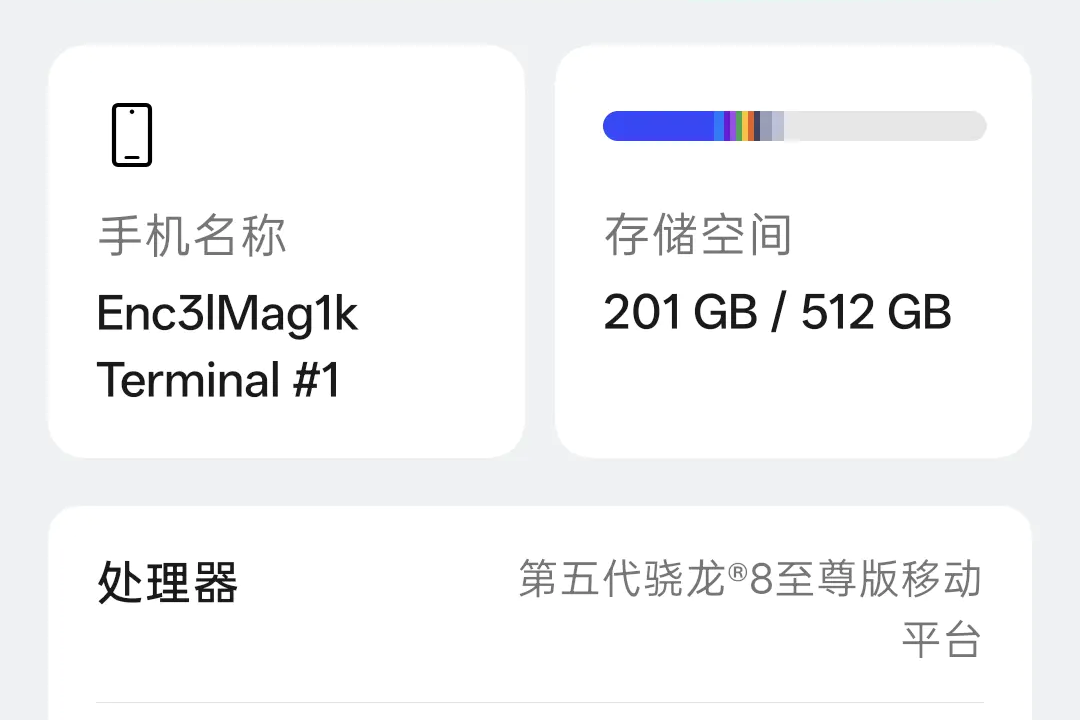Tap the 处理器 processor label
This screenshot has height=720, width=1080.
(x=168, y=583)
